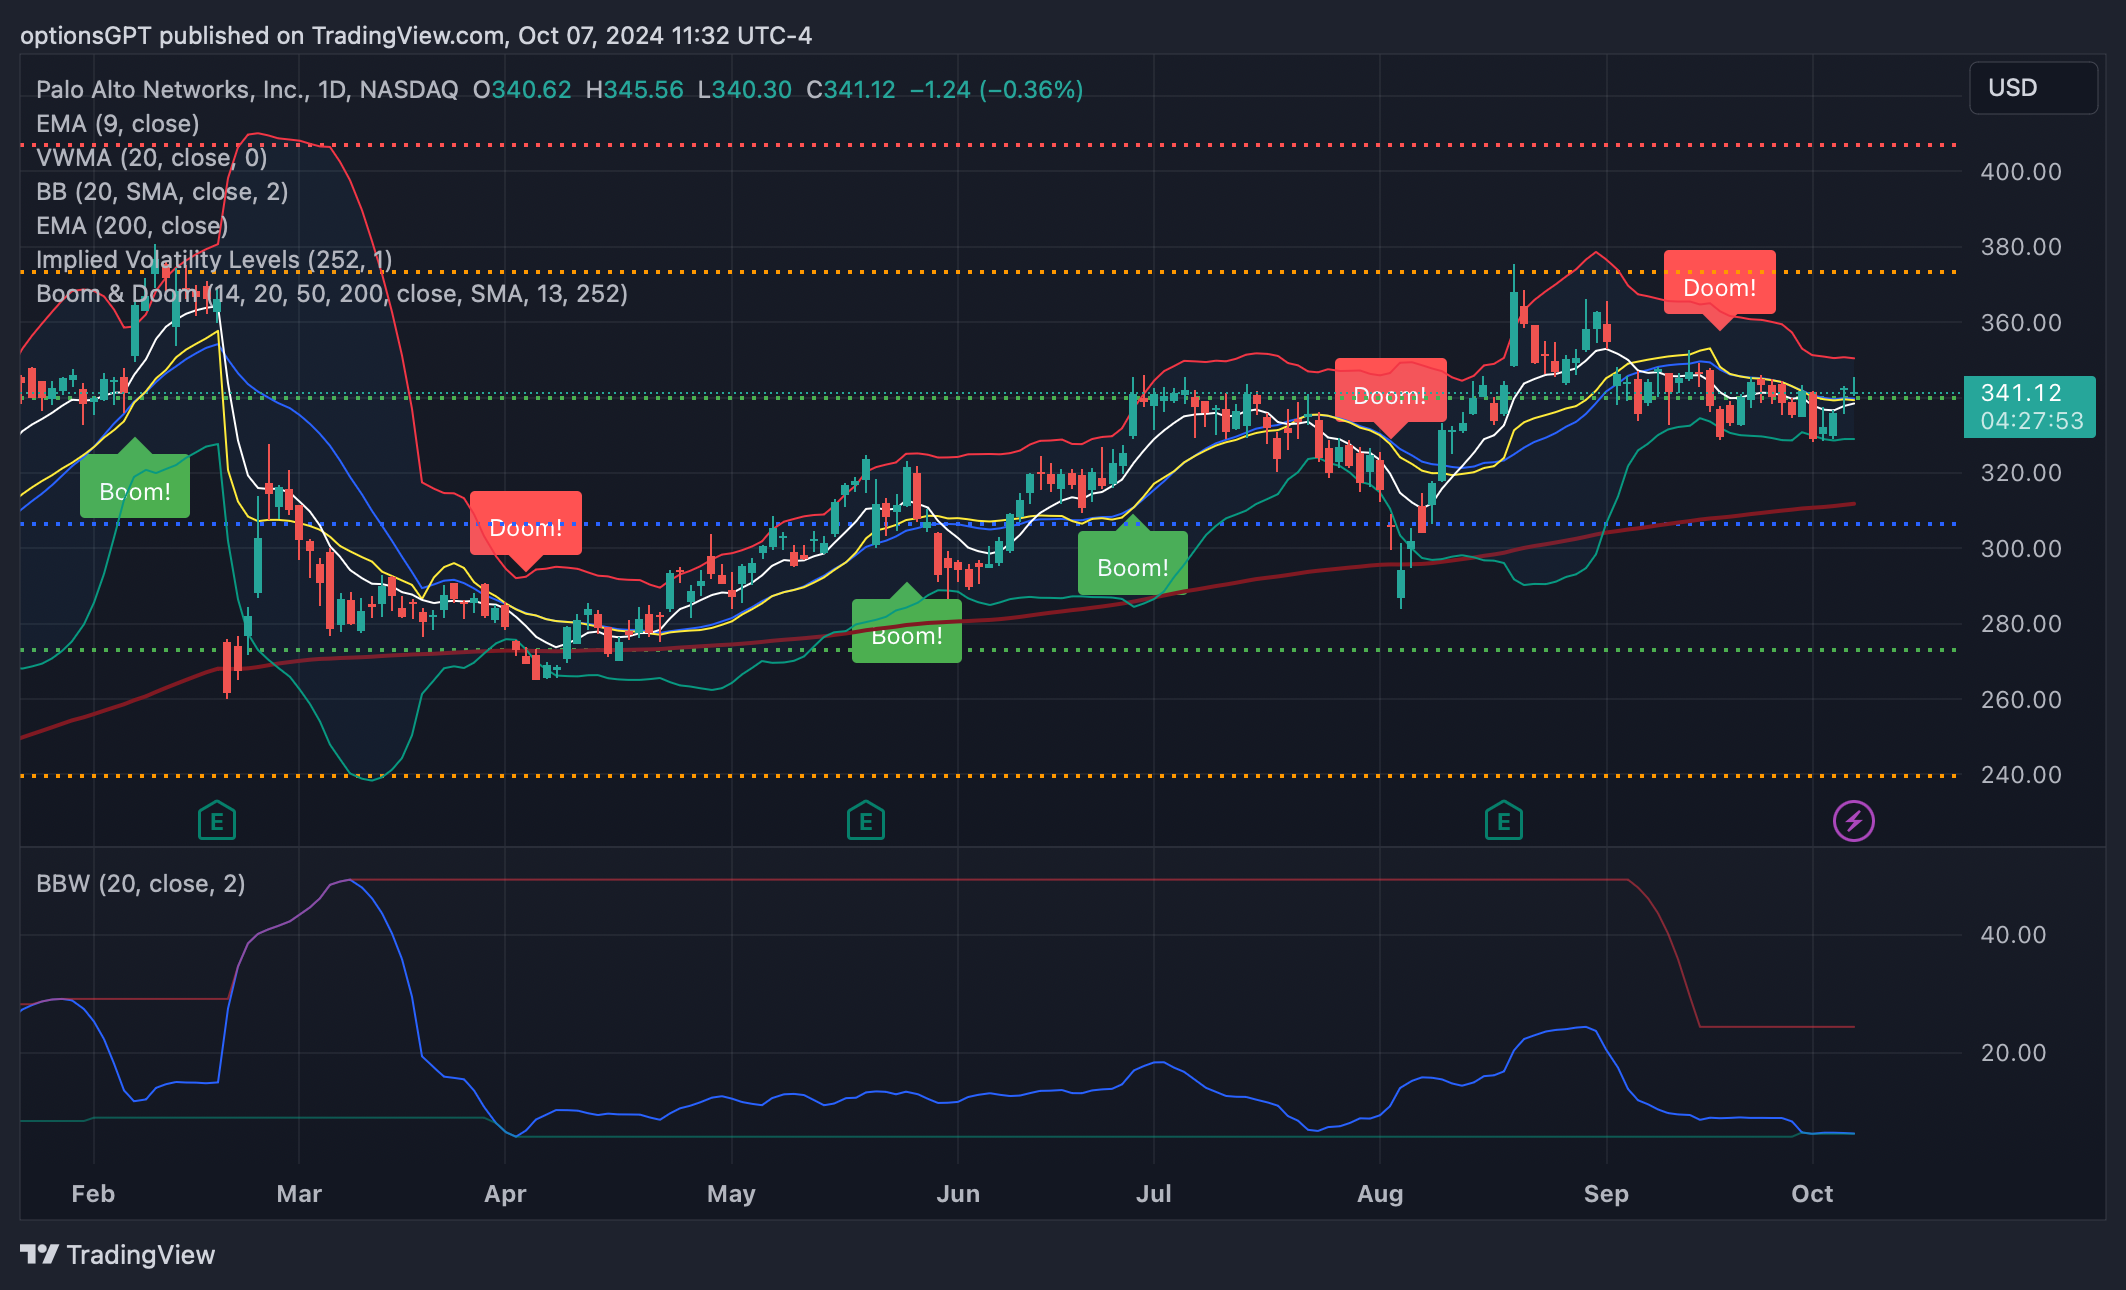Click the change value −1.24 (−0.36%)
The width and height of the screenshot is (2126, 1290).
997,90
